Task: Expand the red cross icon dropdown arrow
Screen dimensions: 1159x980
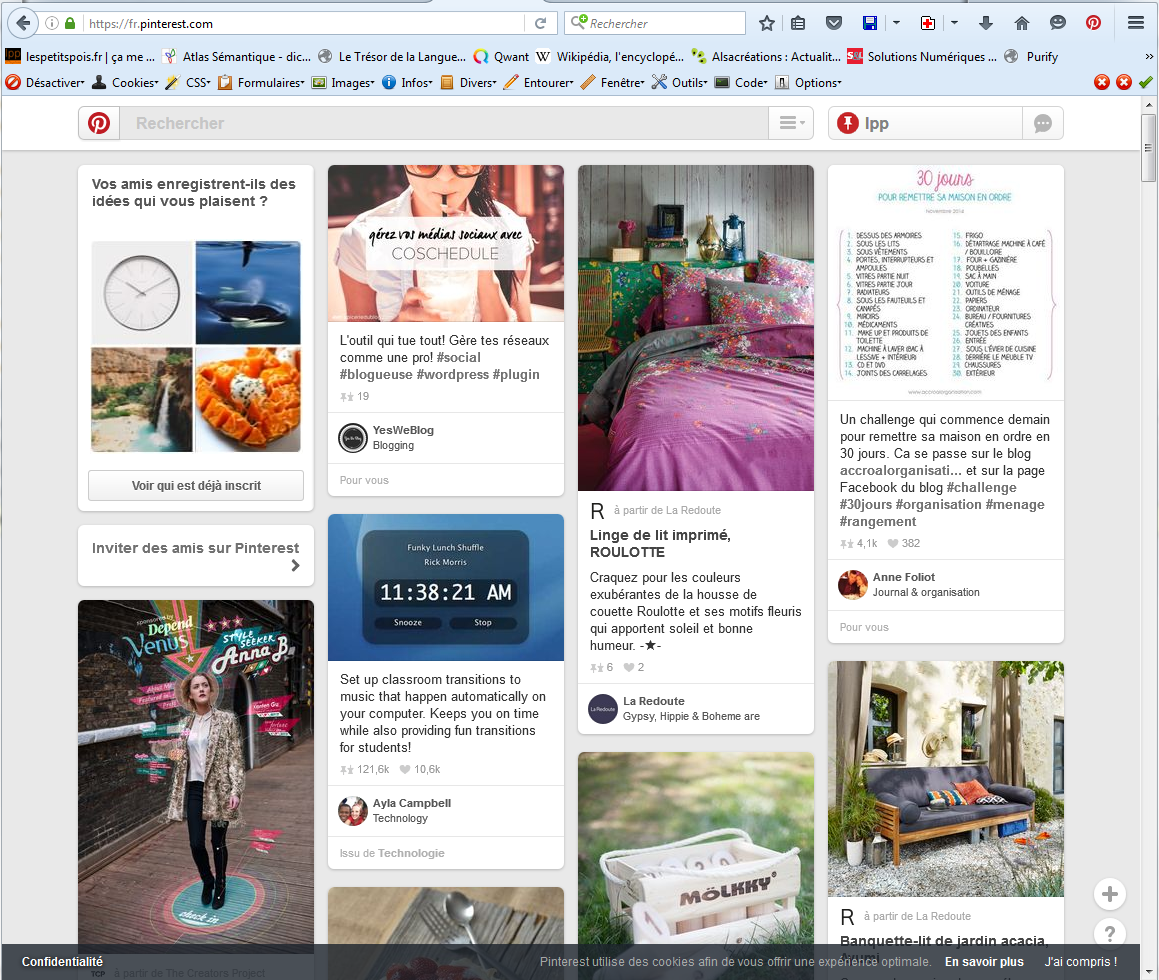Action: click(954, 24)
